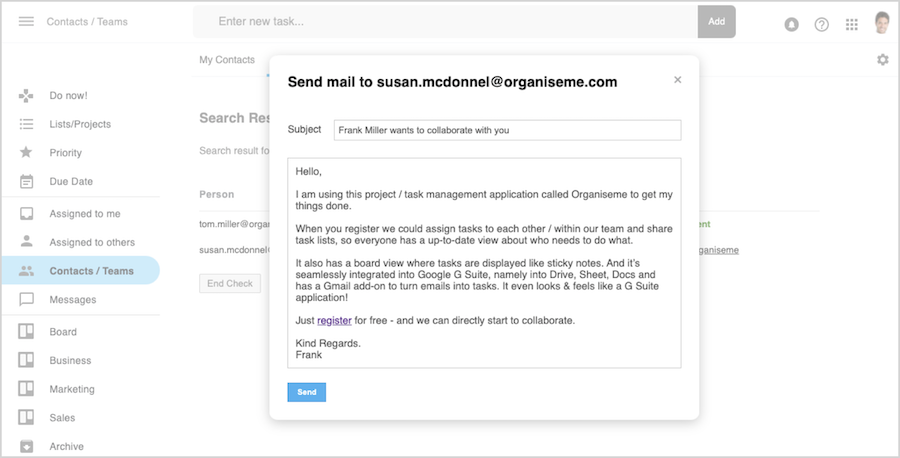Select Contacts / Teams sidebar label
The width and height of the screenshot is (900, 458).
click(91, 271)
